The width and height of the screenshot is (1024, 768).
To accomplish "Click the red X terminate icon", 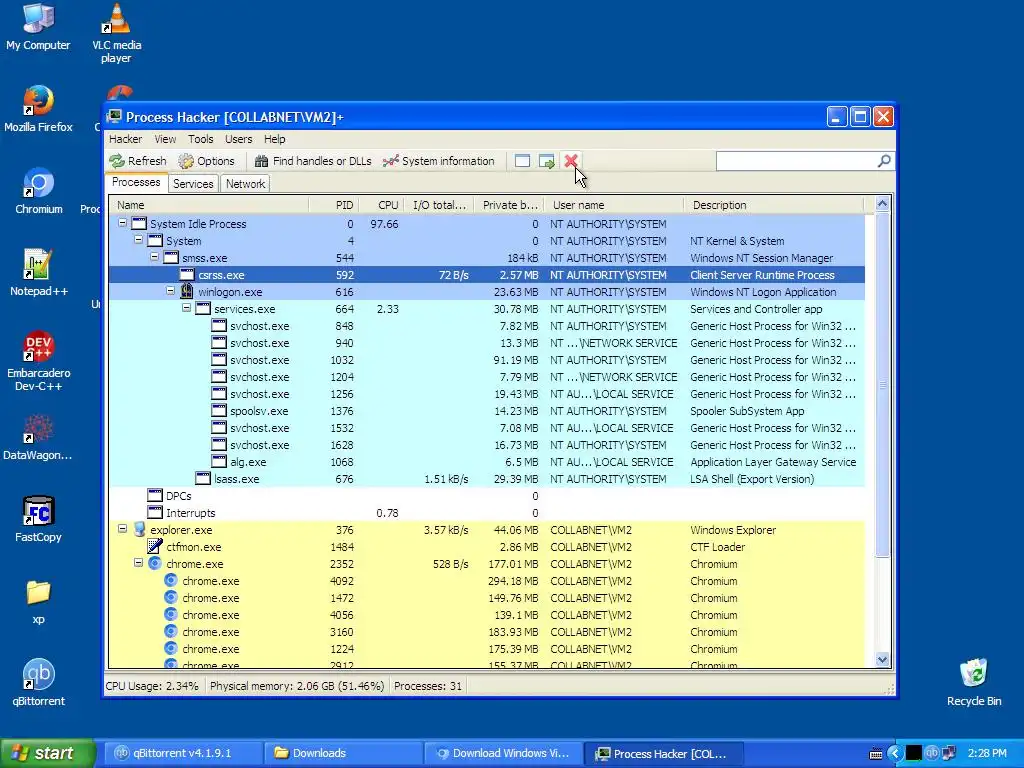I will (x=571, y=161).
